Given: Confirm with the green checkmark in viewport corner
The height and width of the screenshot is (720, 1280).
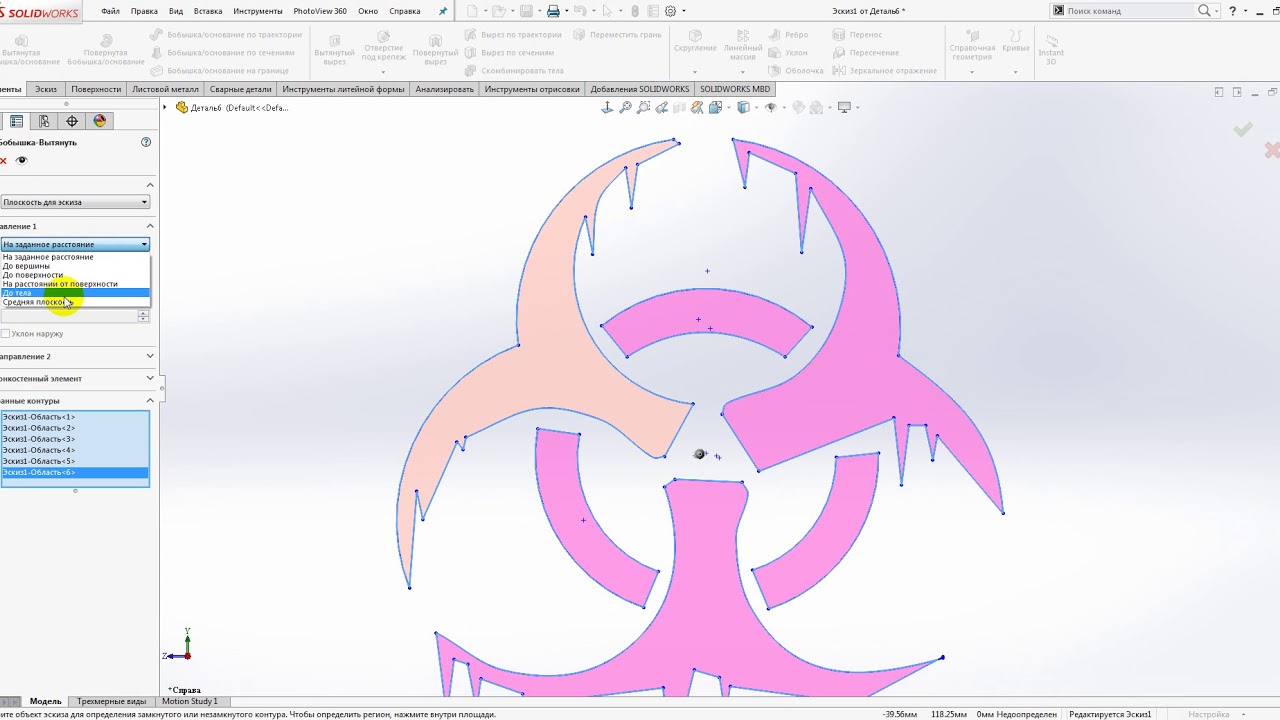Looking at the screenshot, I should coord(1243,130).
